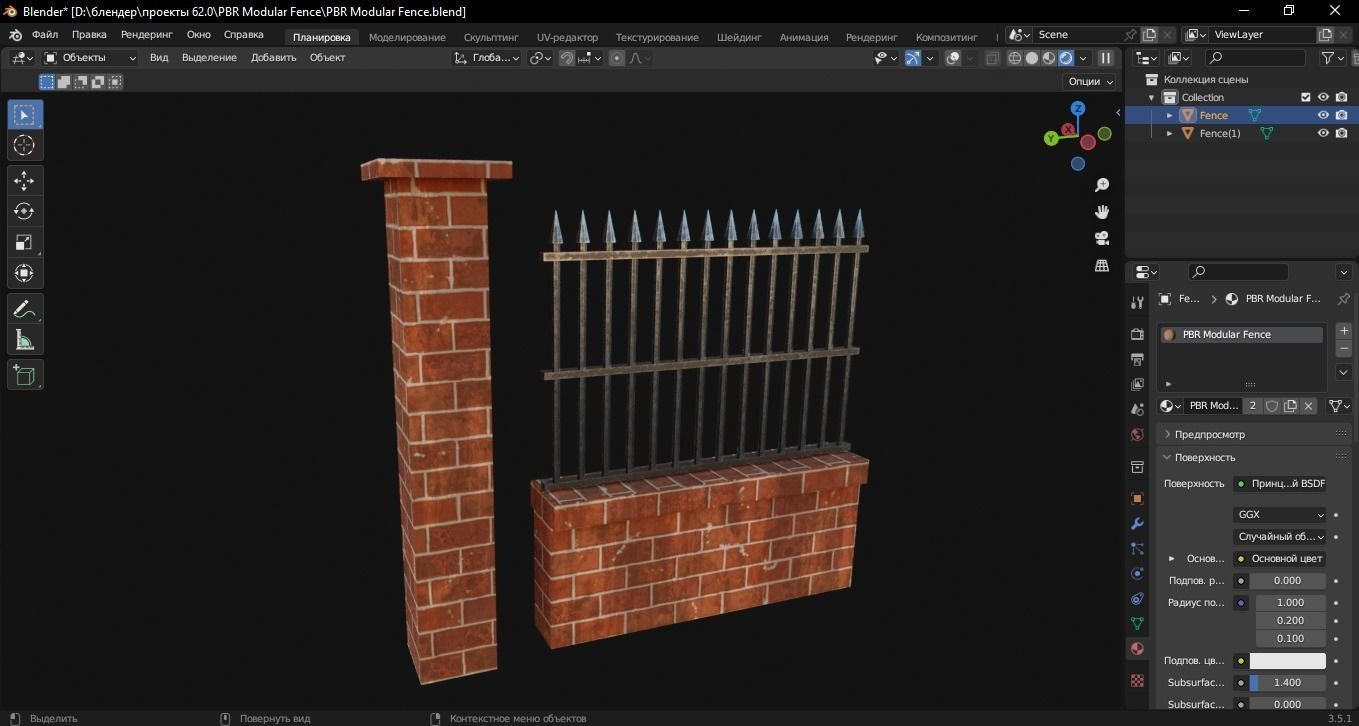Open Tool properties tab
This screenshot has height=726, width=1359.
click(x=1137, y=303)
